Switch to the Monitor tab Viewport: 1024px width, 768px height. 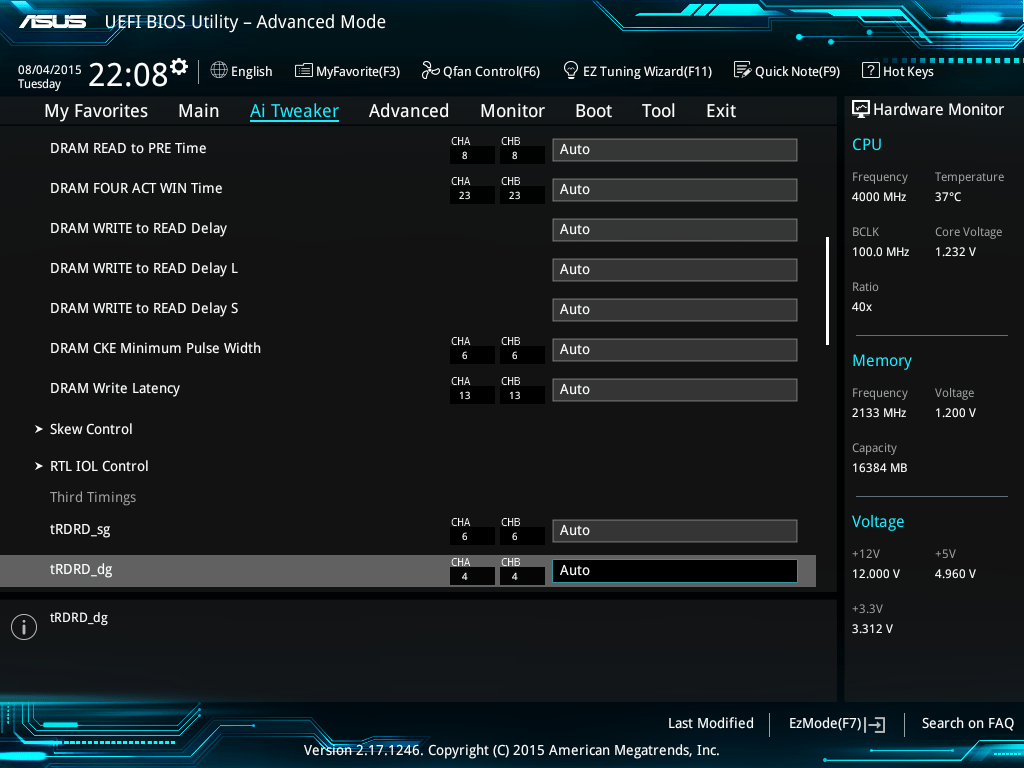(512, 111)
